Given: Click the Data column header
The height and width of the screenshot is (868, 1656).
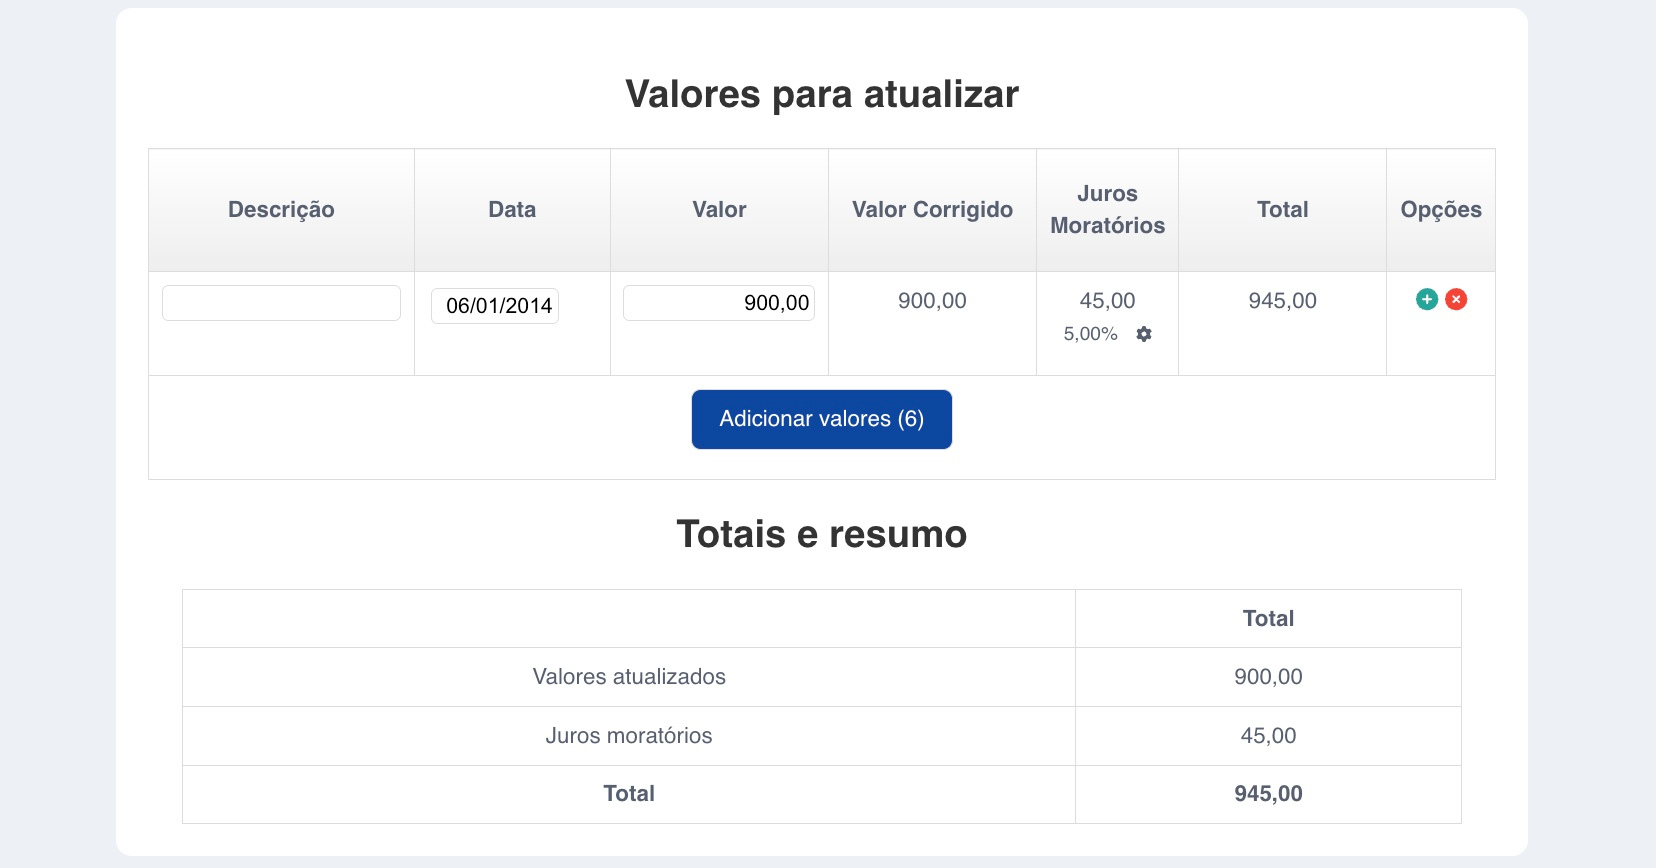Looking at the screenshot, I should pos(512,210).
